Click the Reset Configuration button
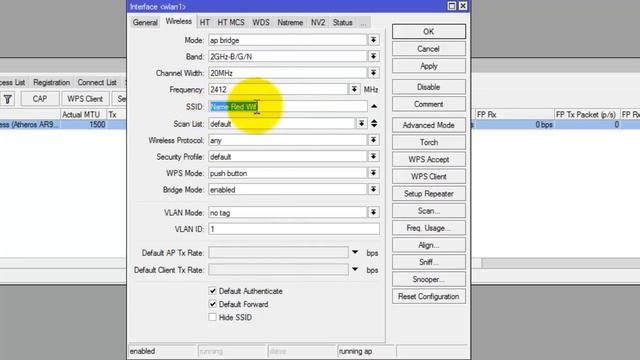640x360 pixels. click(429, 297)
